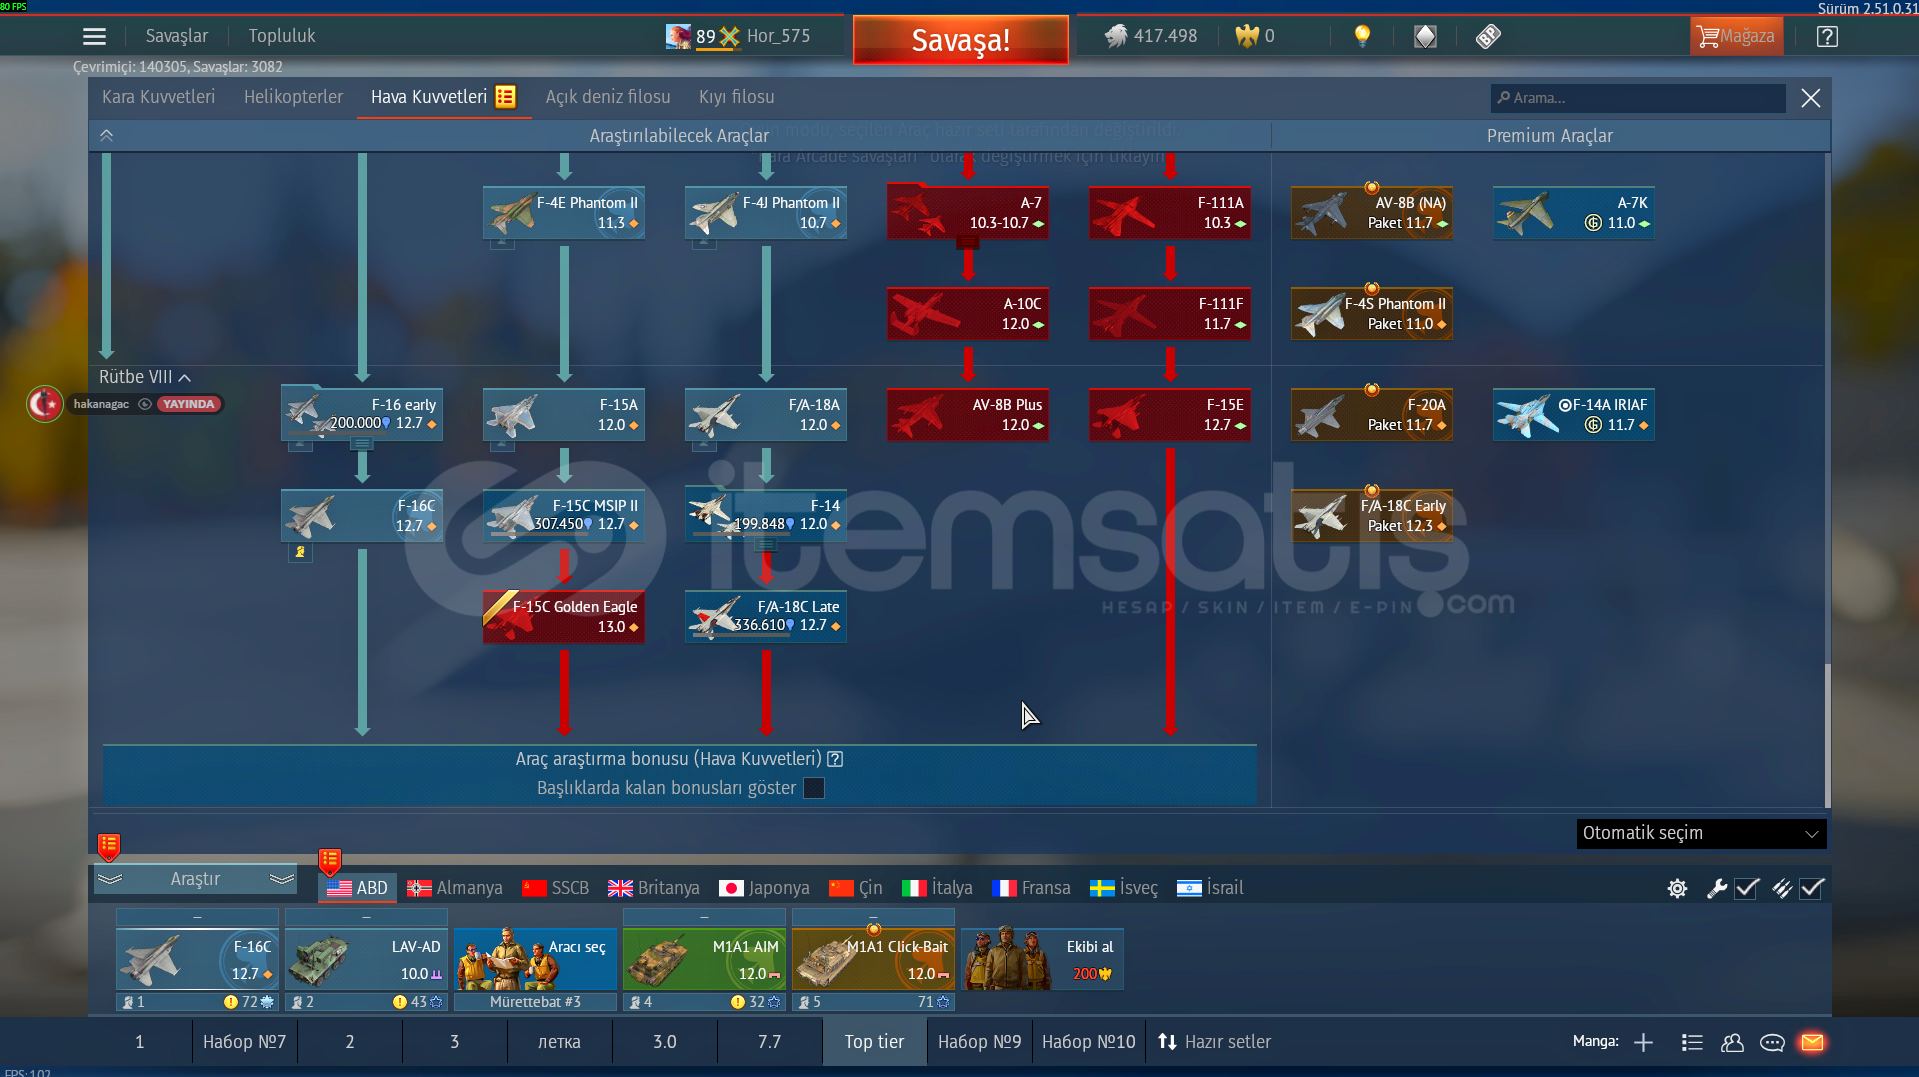The width and height of the screenshot is (1919, 1077).
Task: Click Ekibi al to recruit crew
Action: (x=1042, y=959)
